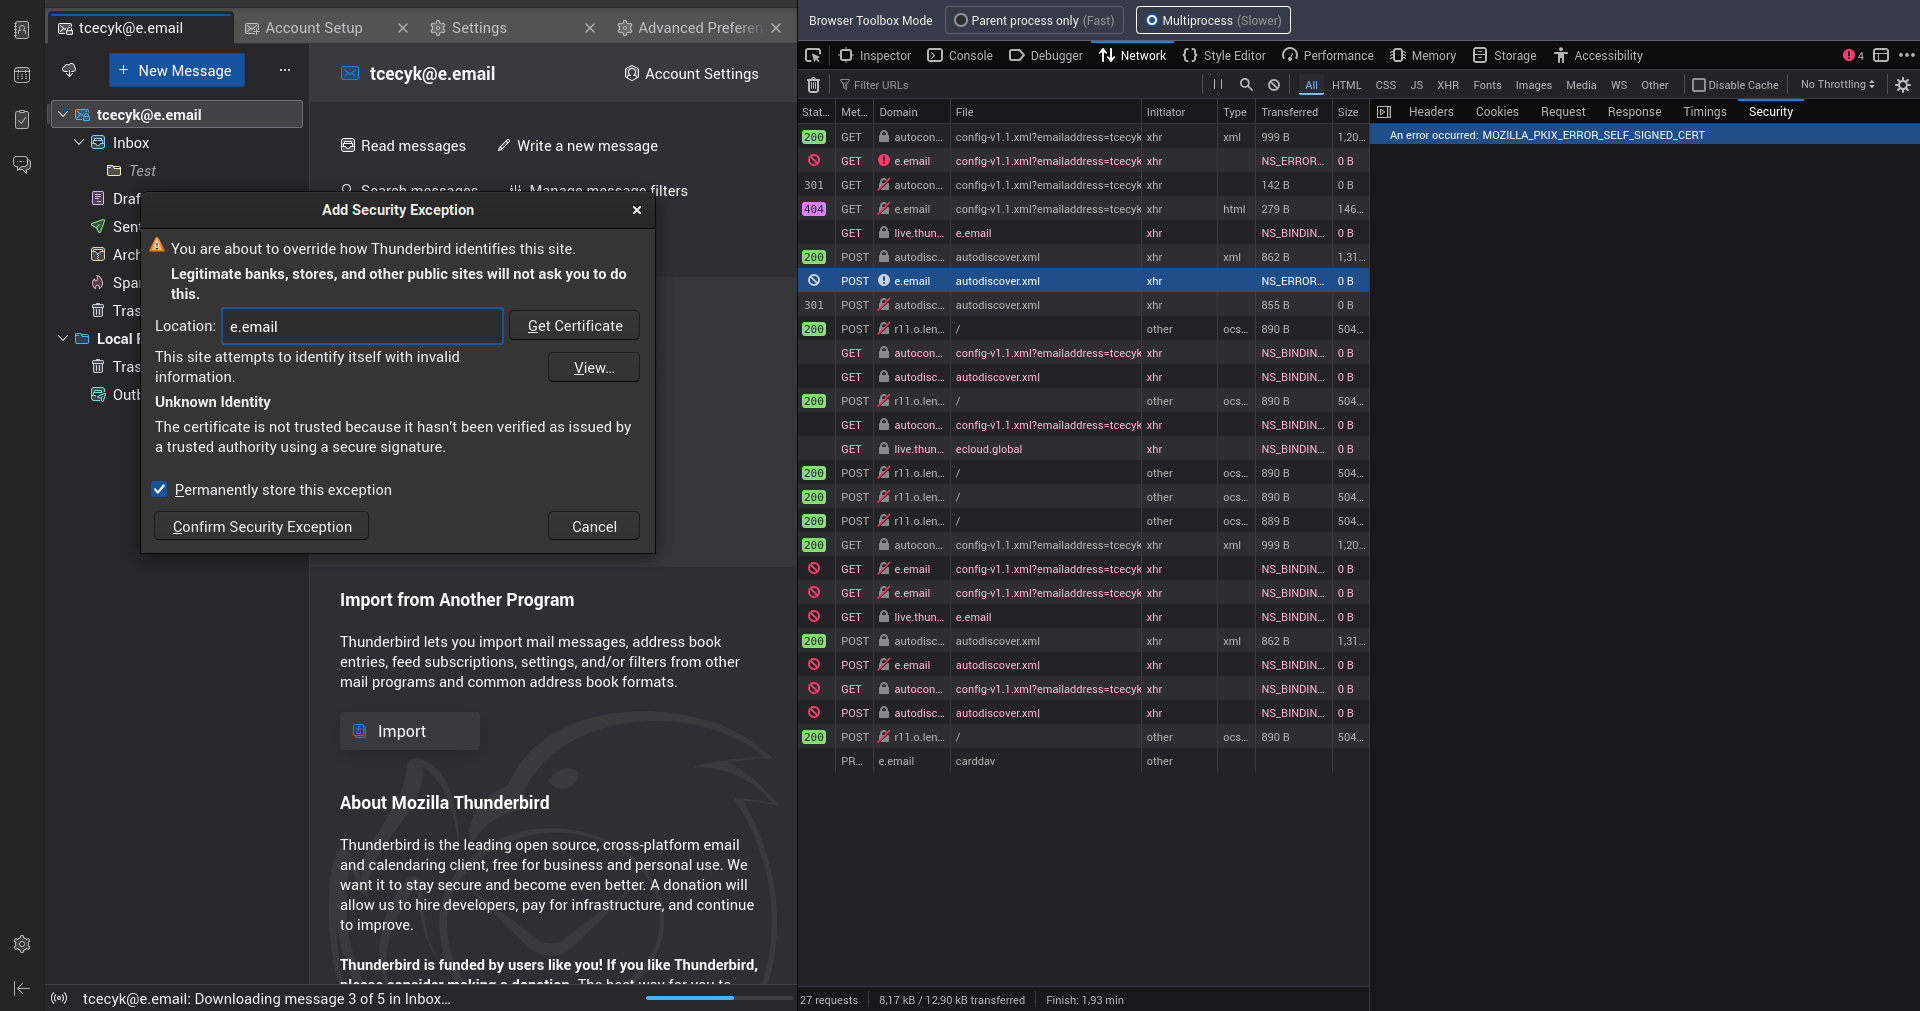Open Account Settings
The image size is (1920, 1011).
pyautogui.click(x=691, y=73)
